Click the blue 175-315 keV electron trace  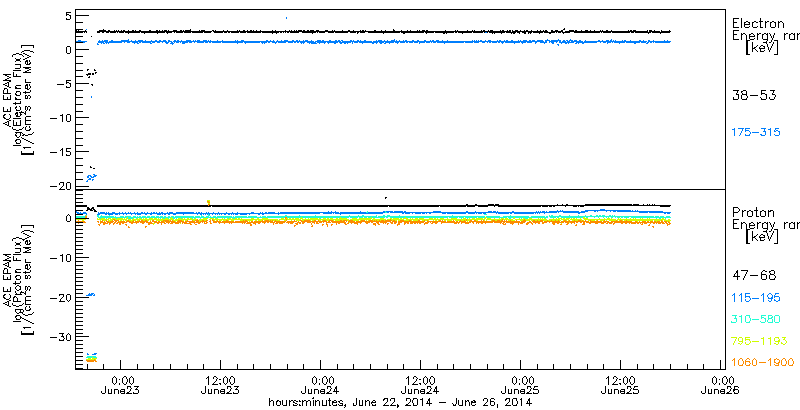coord(383,42)
